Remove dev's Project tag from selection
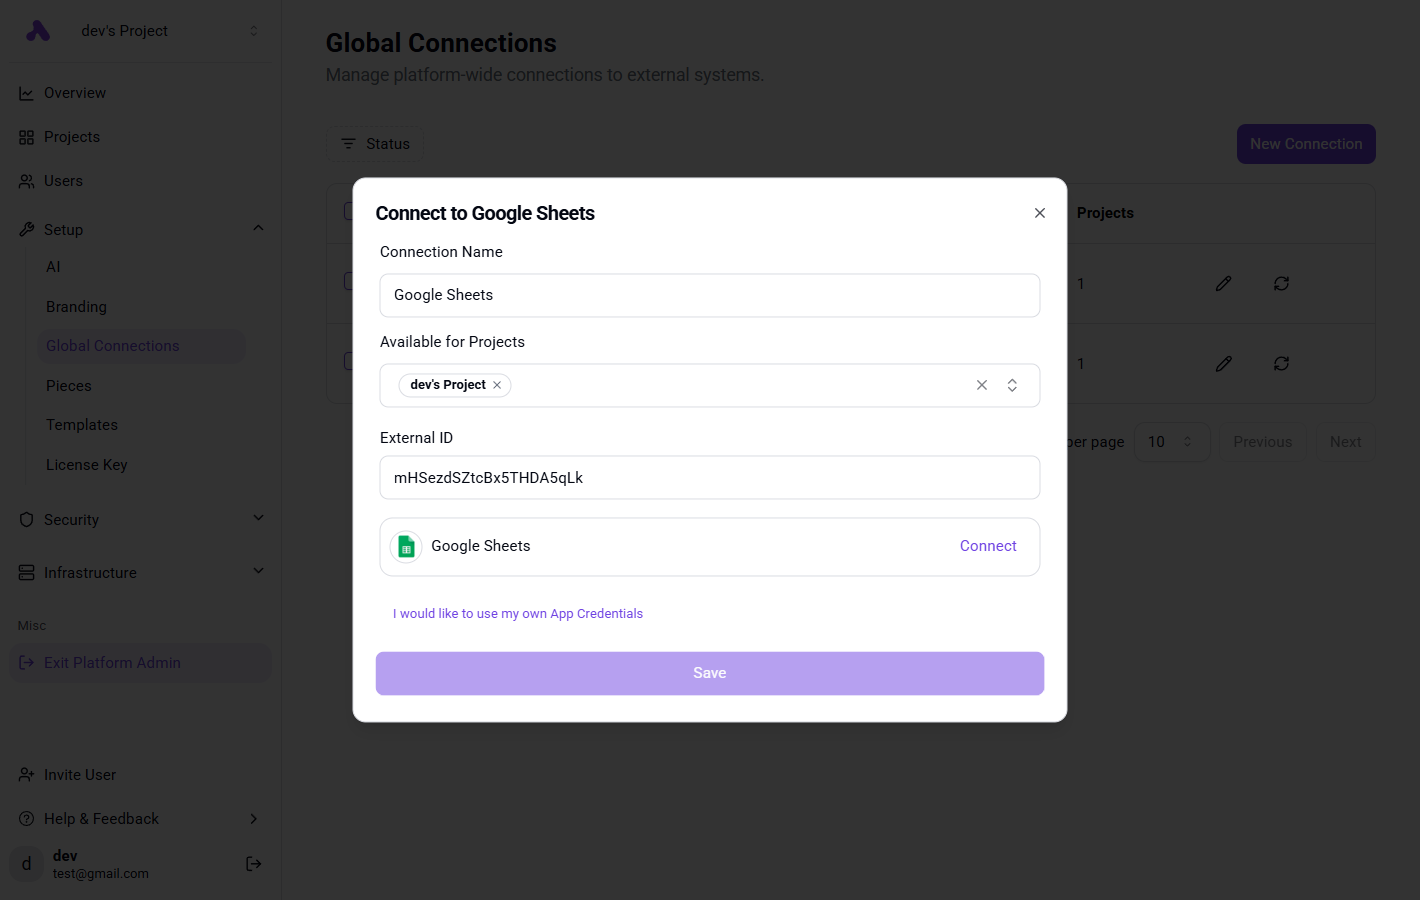 (x=497, y=385)
